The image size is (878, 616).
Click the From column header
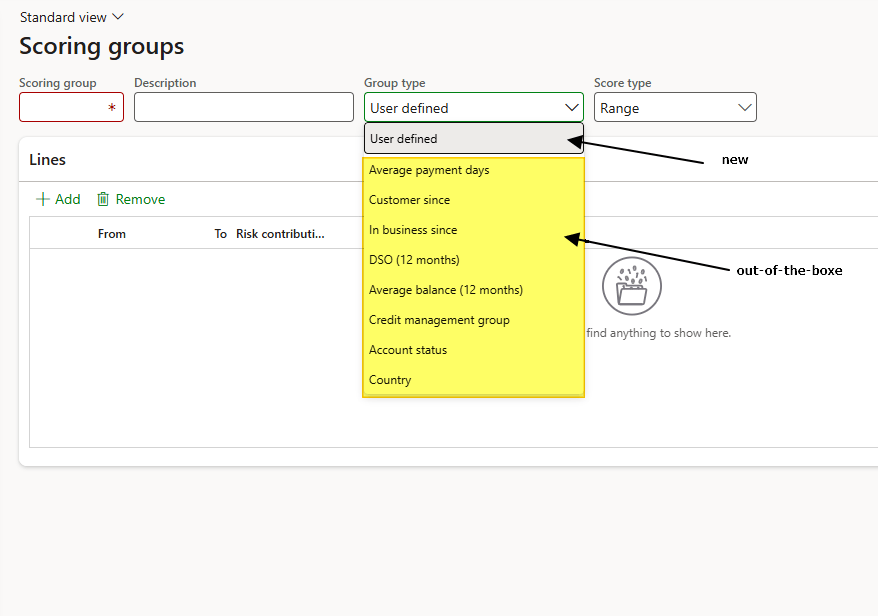[112, 234]
